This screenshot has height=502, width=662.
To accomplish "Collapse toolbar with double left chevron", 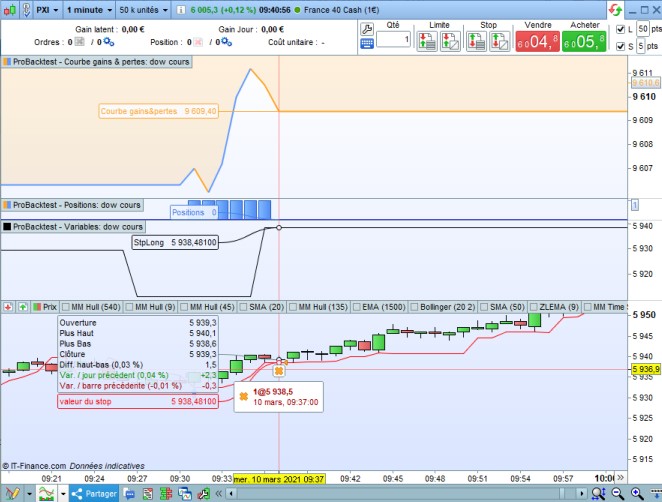I will [218, 493].
